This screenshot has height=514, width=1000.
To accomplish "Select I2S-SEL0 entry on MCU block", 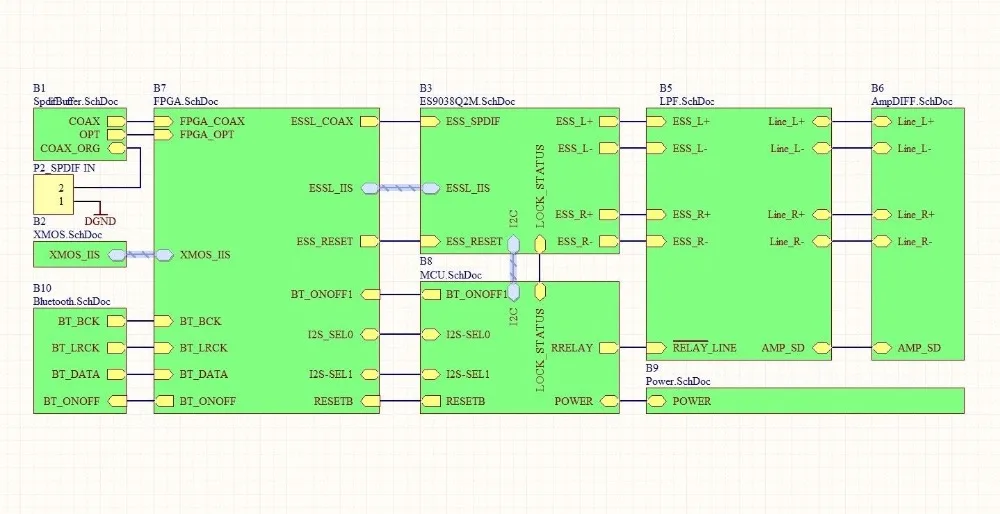I will (x=430, y=334).
